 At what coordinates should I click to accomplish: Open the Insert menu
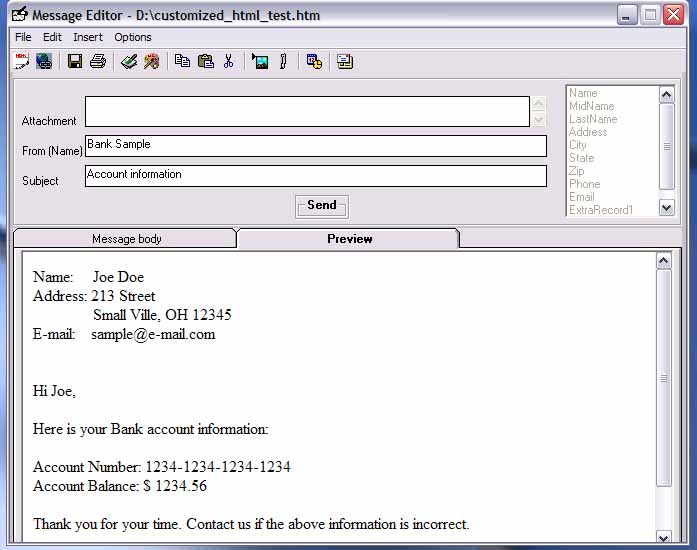coord(88,37)
